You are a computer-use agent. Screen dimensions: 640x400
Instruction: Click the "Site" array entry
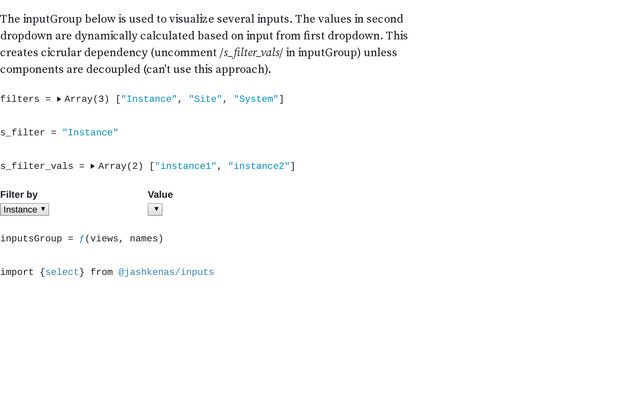tap(205, 99)
